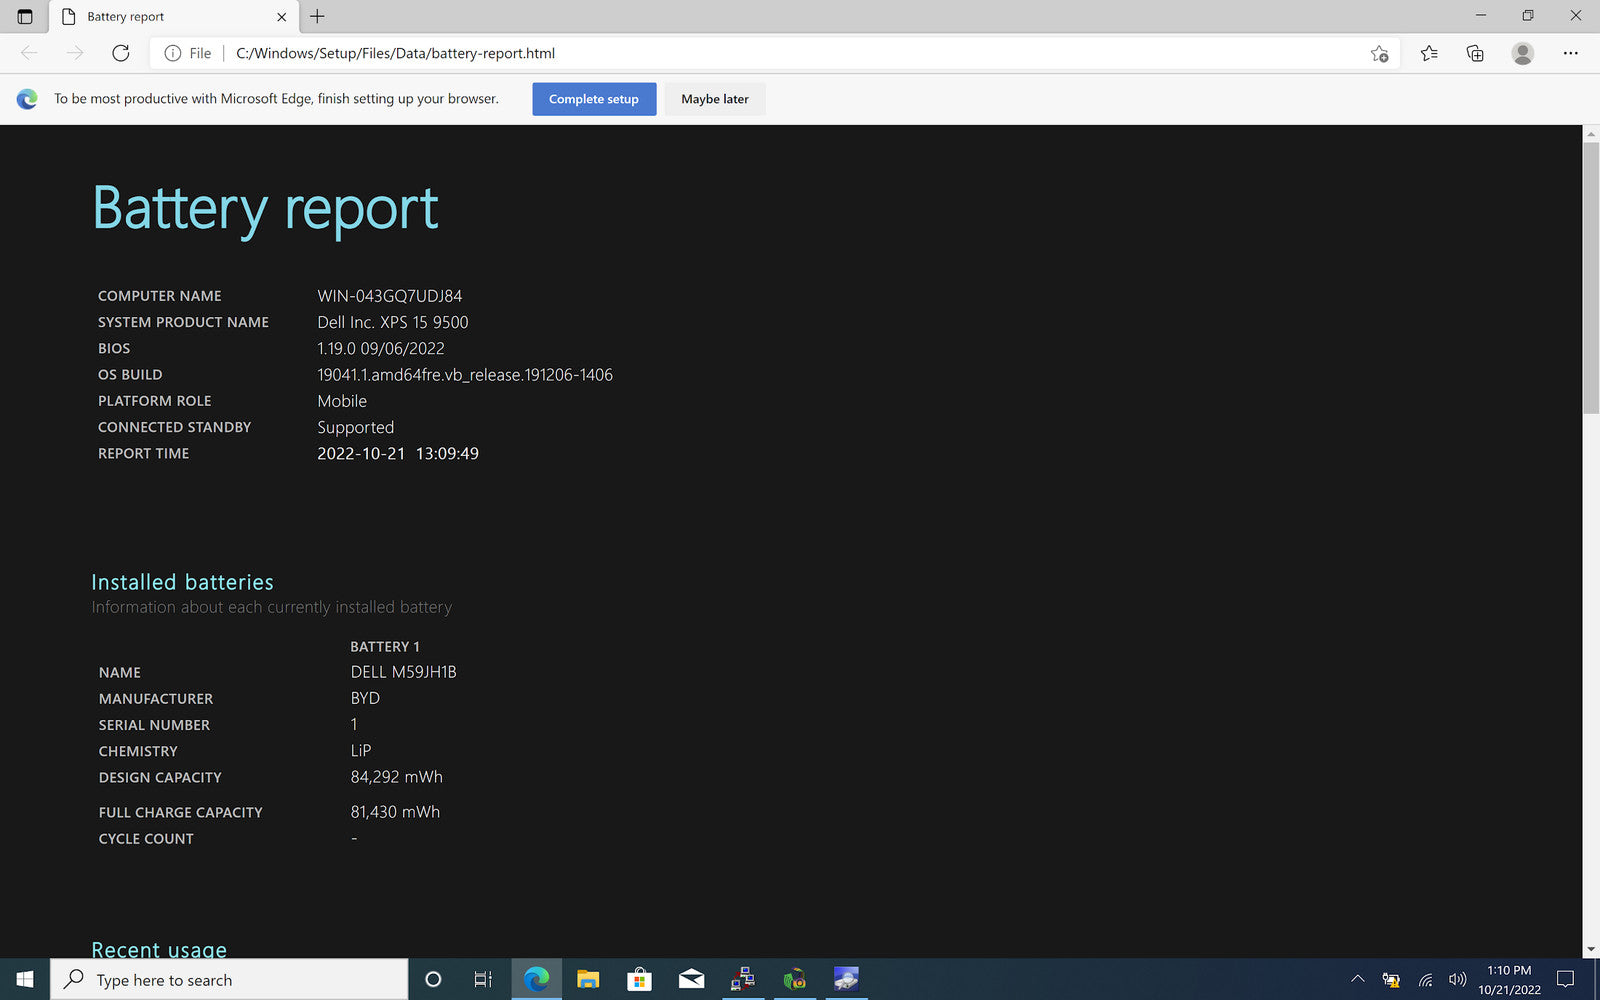Click the power/battery tray icon

[1391, 980]
